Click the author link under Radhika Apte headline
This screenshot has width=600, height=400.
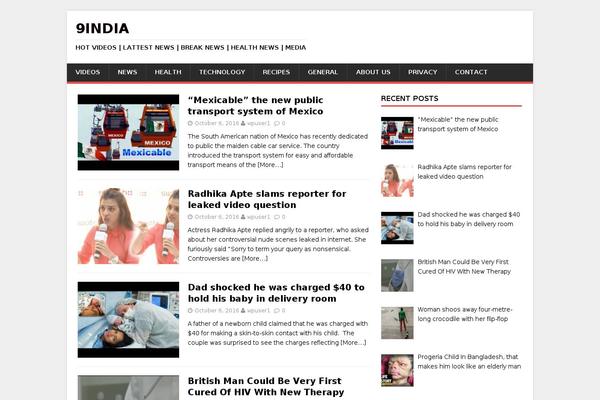click(x=258, y=217)
